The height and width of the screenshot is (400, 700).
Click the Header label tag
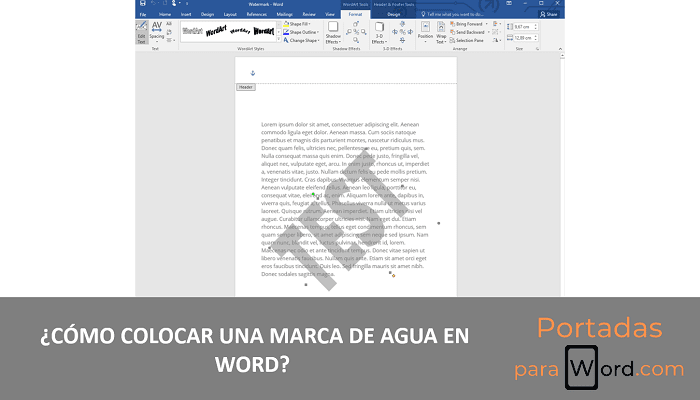coord(246,87)
